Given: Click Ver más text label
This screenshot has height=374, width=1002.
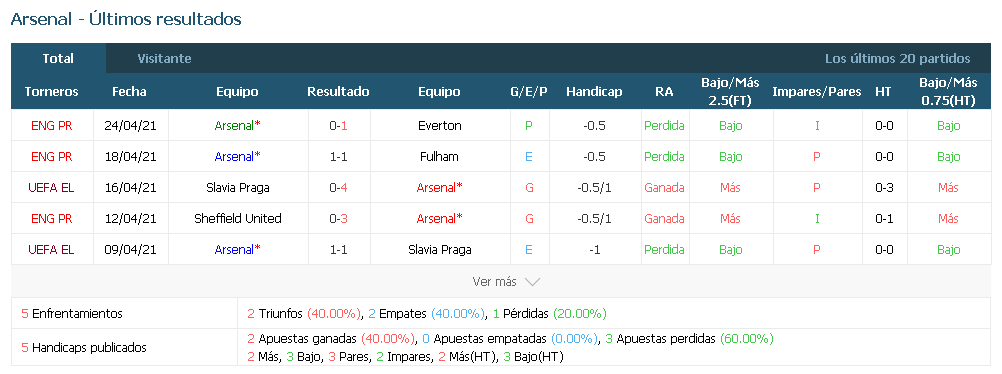Looking at the screenshot, I should [495, 282].
